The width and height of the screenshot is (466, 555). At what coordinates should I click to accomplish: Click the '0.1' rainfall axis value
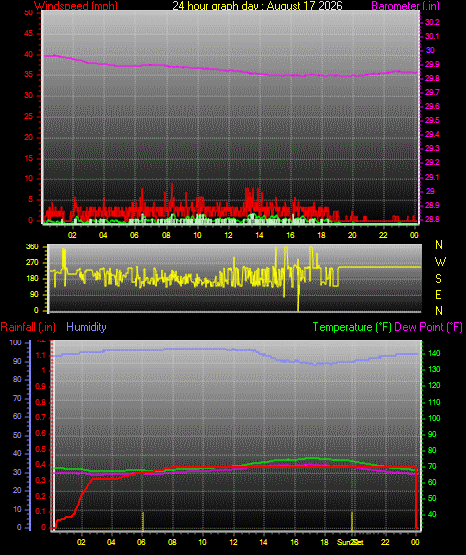[x=41, y=511]
